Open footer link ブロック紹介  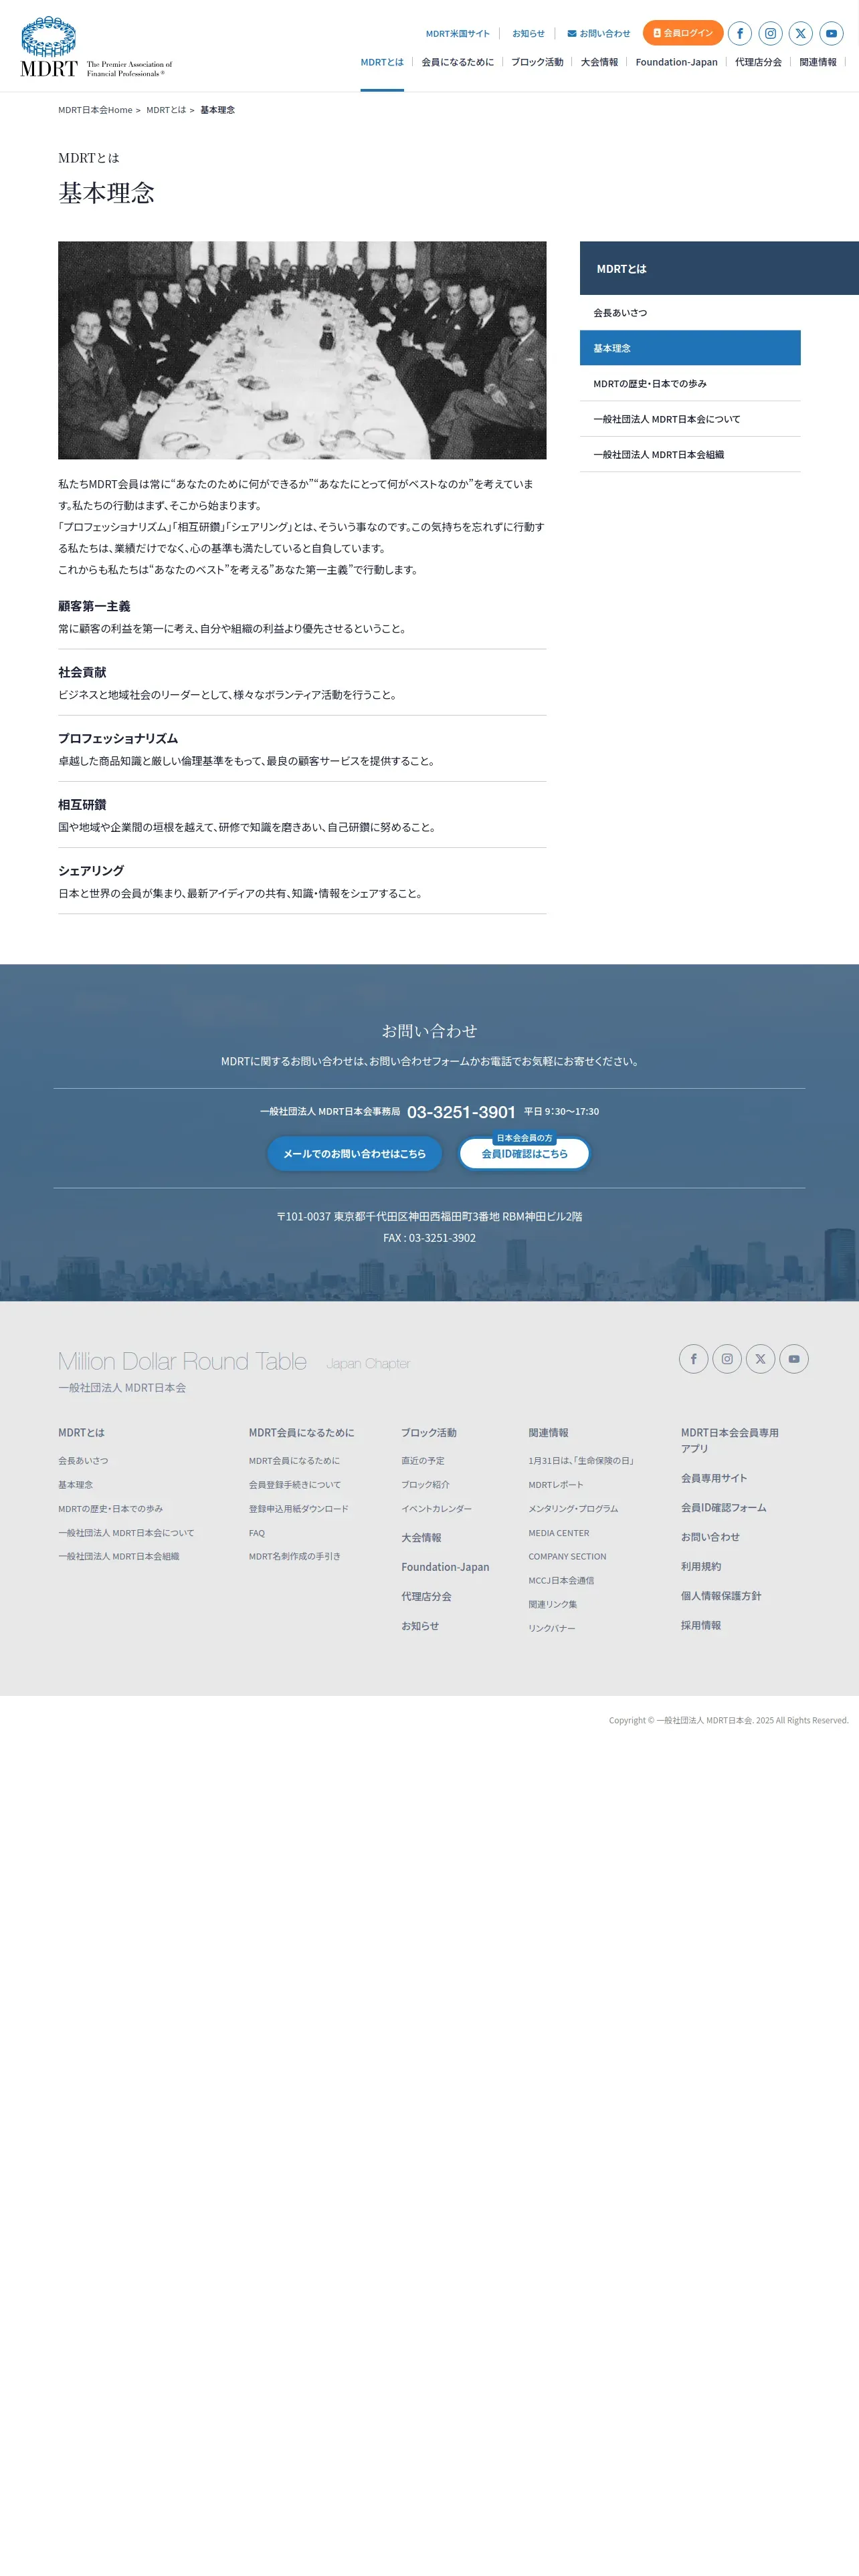click(425, 1485)
